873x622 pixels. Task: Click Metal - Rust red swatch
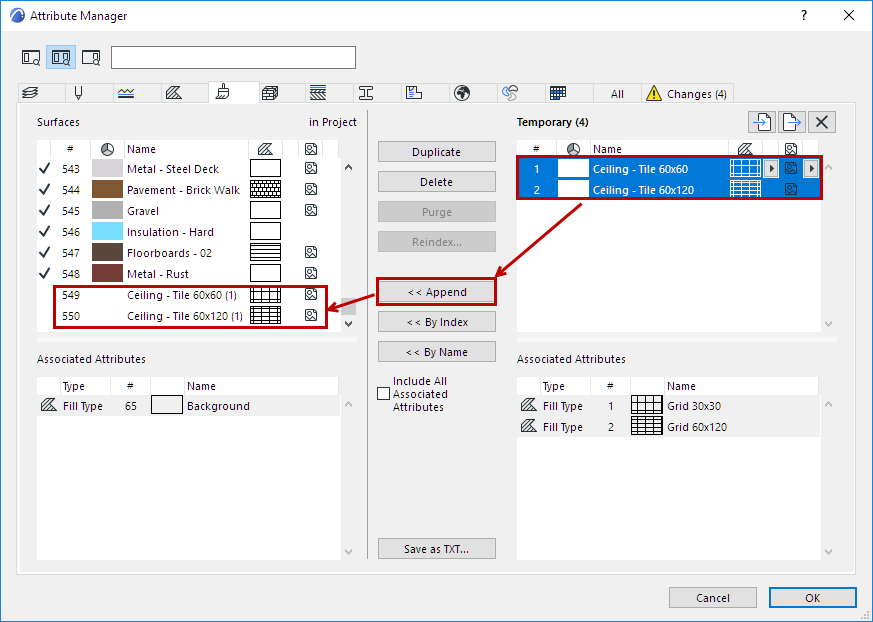coord(107,273)
